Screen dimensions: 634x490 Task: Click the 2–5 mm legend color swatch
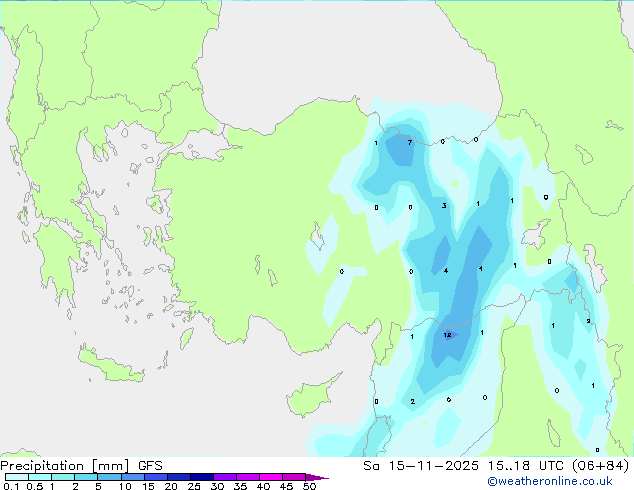click(x=86, y=477)
